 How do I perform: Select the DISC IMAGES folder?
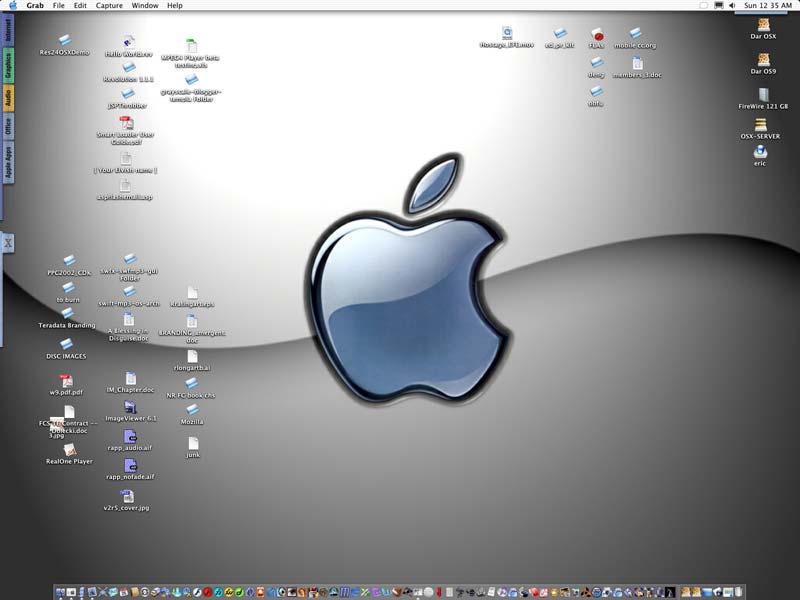point(66,349)
